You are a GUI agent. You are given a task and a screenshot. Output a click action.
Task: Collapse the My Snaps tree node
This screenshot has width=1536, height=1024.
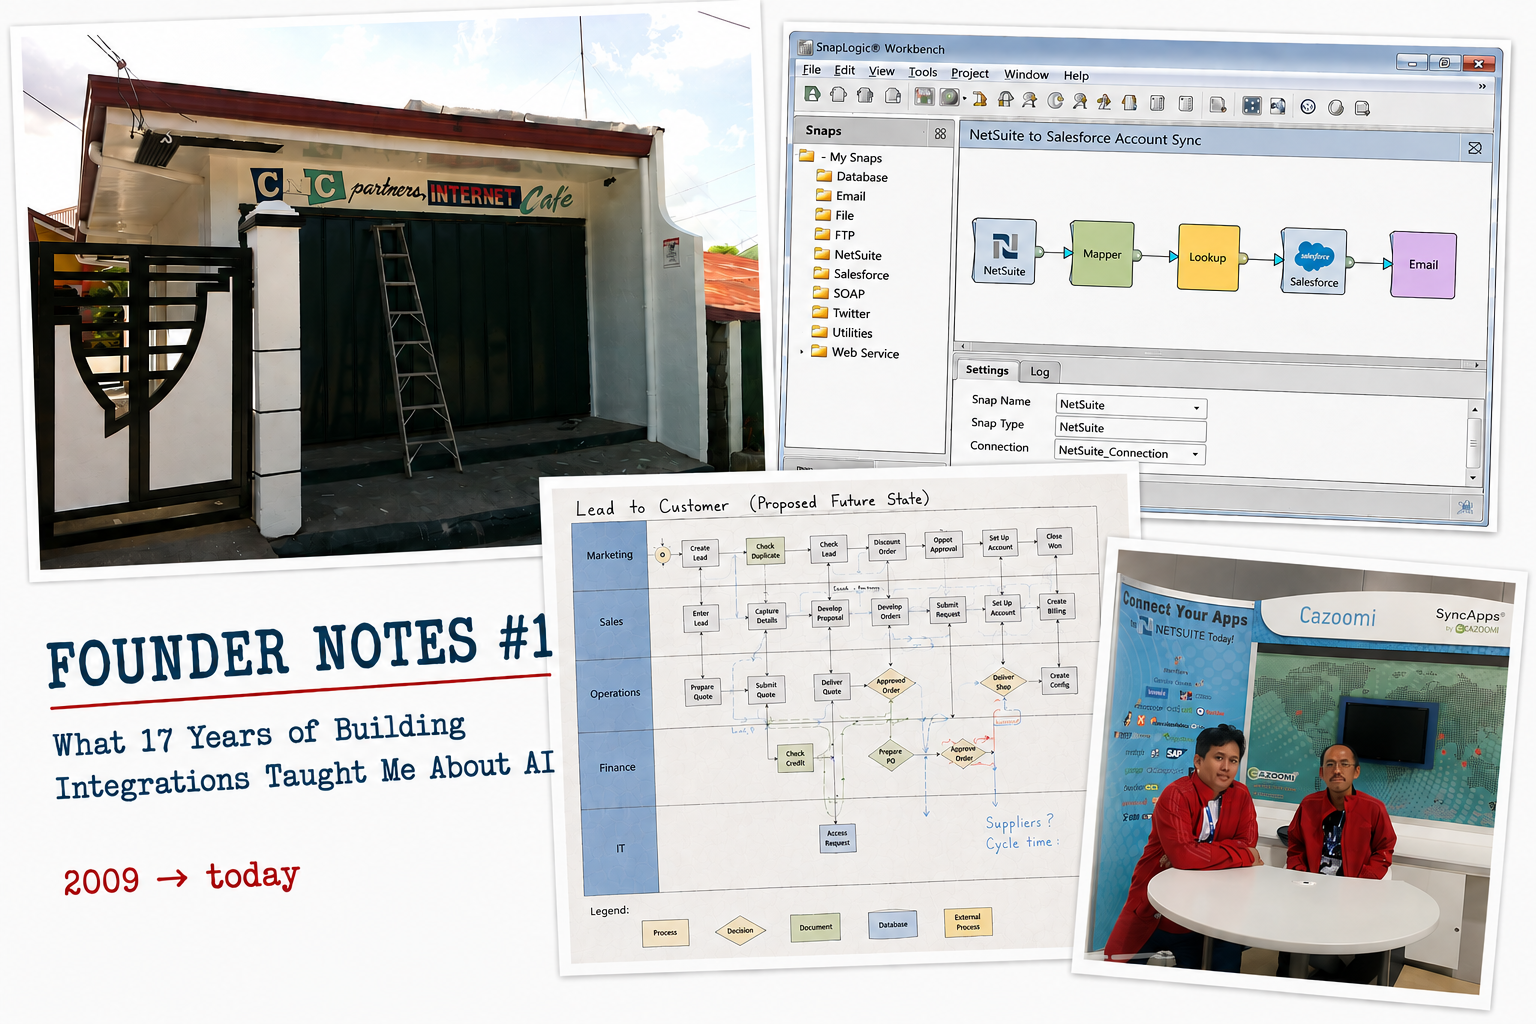(823, 157)
